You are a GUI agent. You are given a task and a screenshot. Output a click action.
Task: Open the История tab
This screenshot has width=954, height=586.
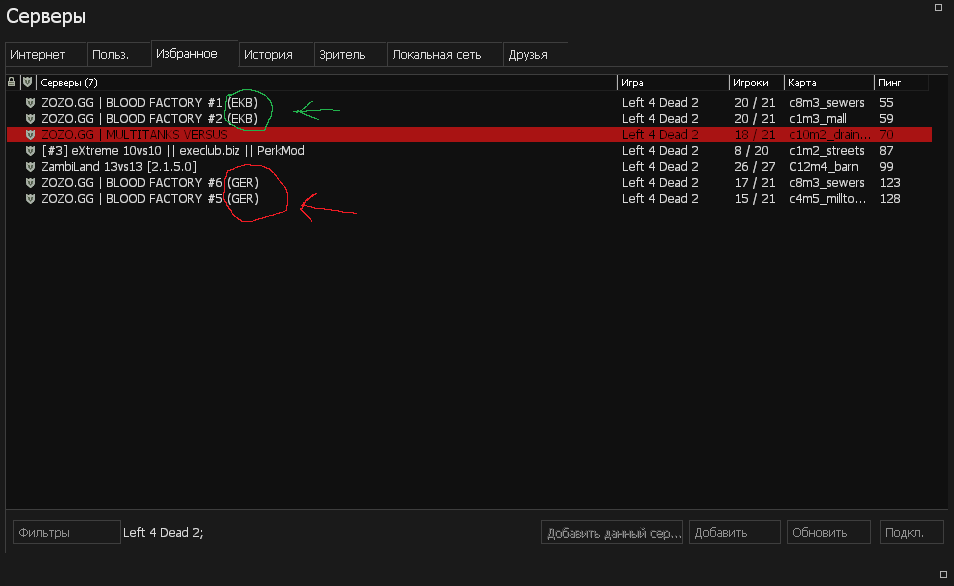click(268, 55)
